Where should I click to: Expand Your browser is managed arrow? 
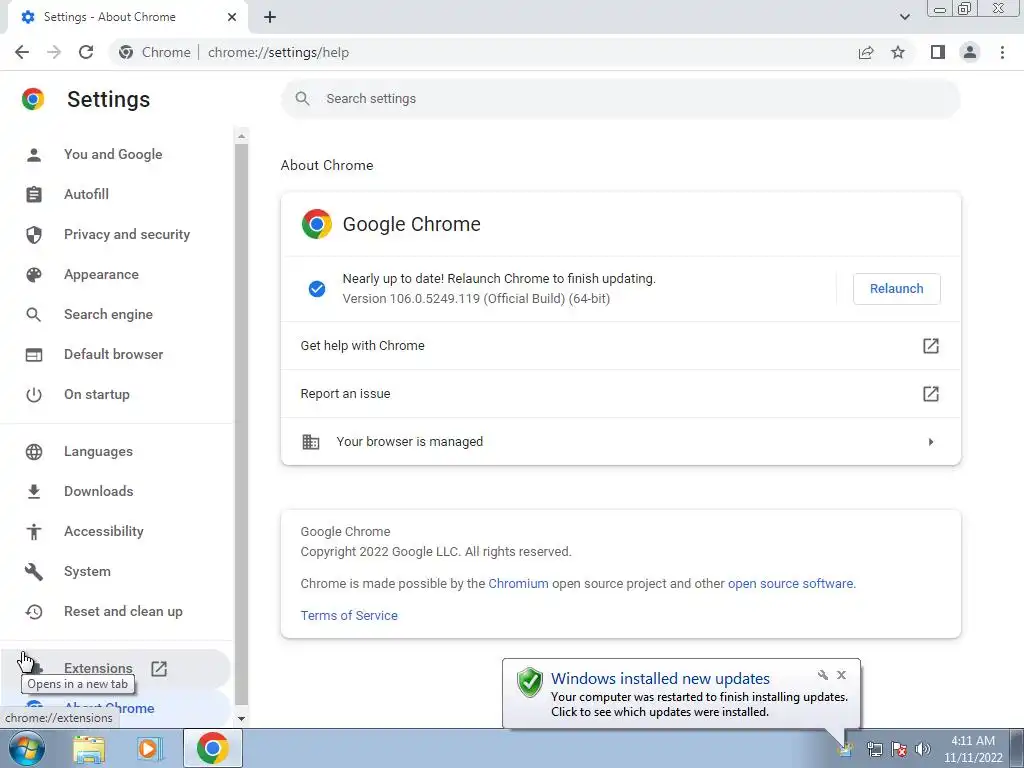point(931,442)
